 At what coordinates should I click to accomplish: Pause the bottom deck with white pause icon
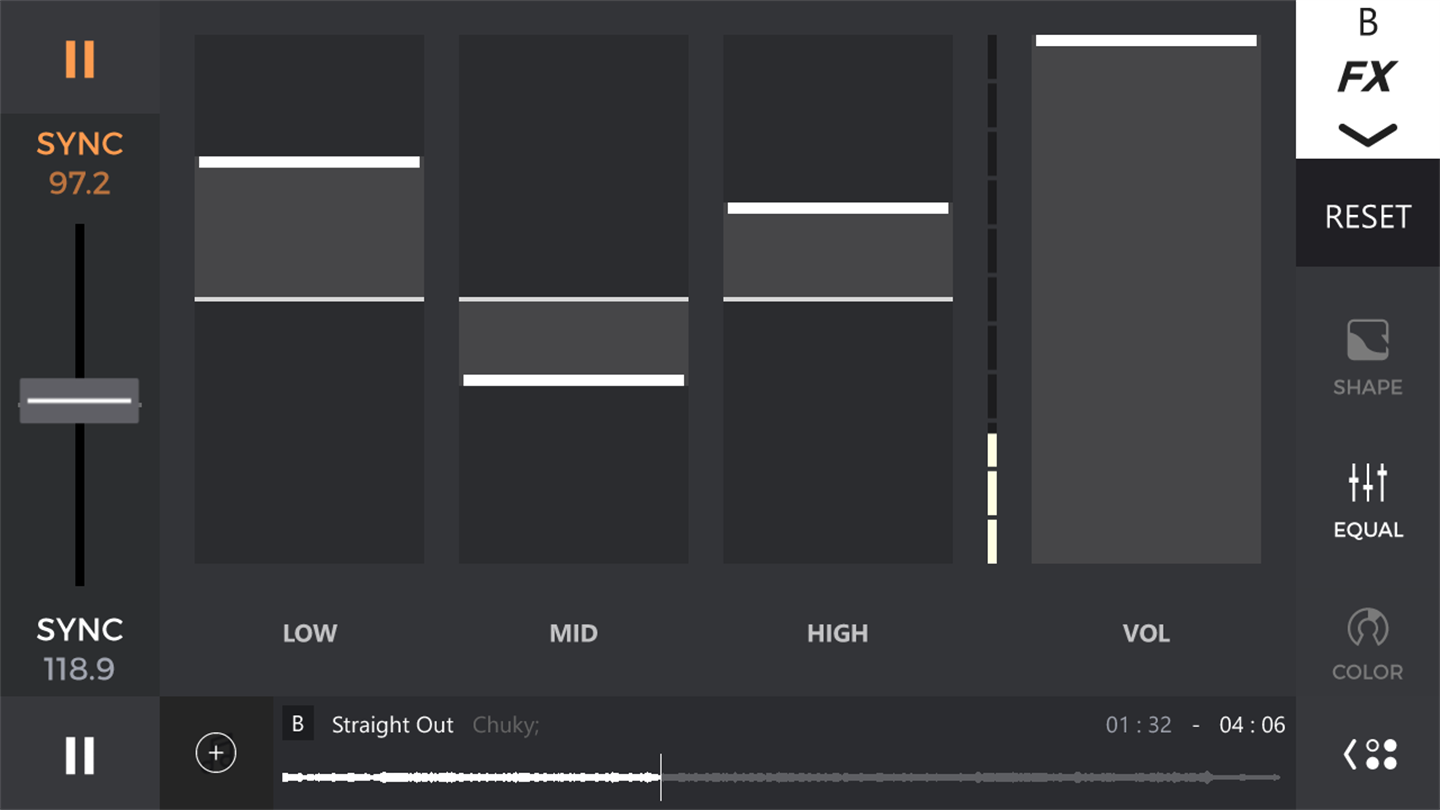click(x=79, y=755)
